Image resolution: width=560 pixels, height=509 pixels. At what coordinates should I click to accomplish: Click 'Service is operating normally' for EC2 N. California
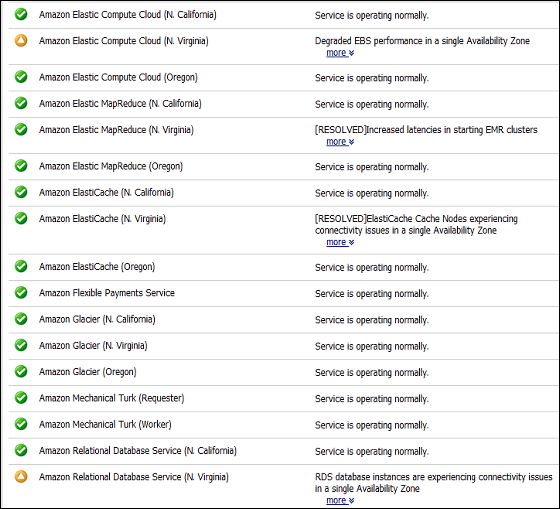tap(372, 16)
